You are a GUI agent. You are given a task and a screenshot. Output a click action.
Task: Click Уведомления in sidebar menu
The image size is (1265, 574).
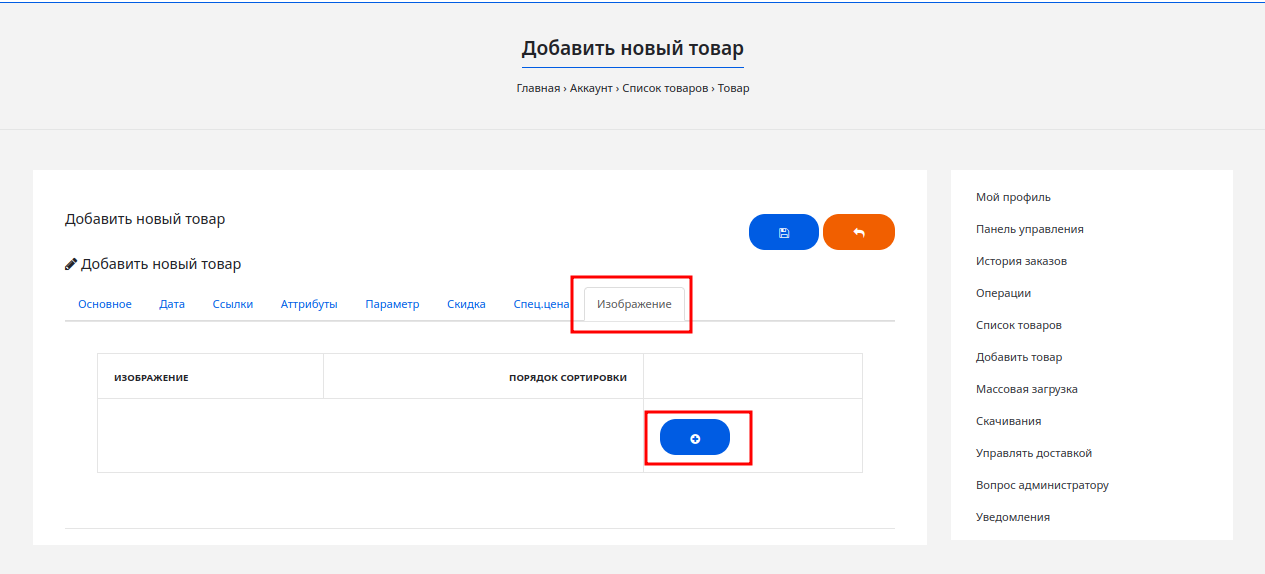(1012, 517)
